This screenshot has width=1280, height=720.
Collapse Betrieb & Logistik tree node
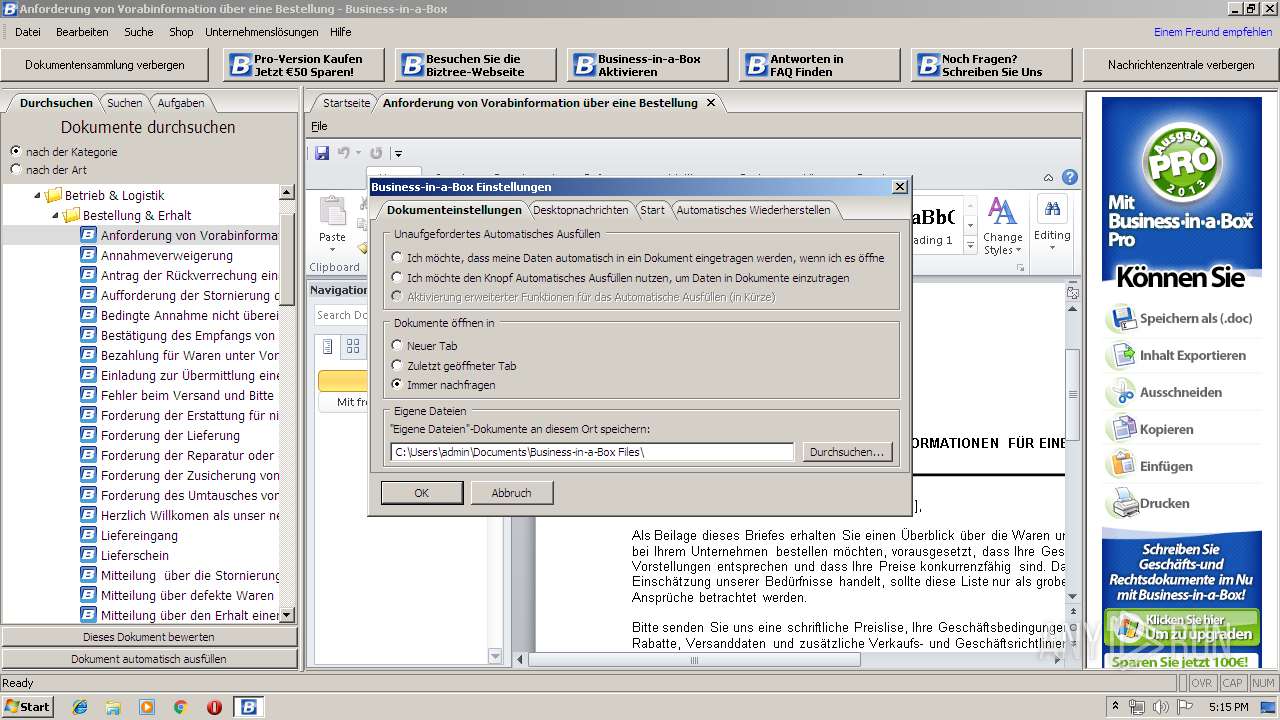coord(38,196)
